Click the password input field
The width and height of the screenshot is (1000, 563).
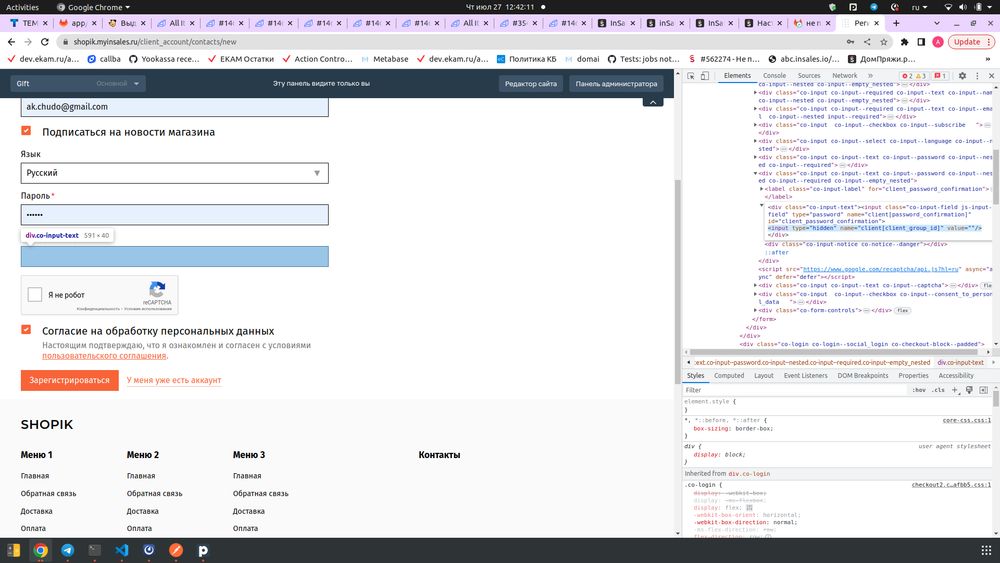coord(174,215)
